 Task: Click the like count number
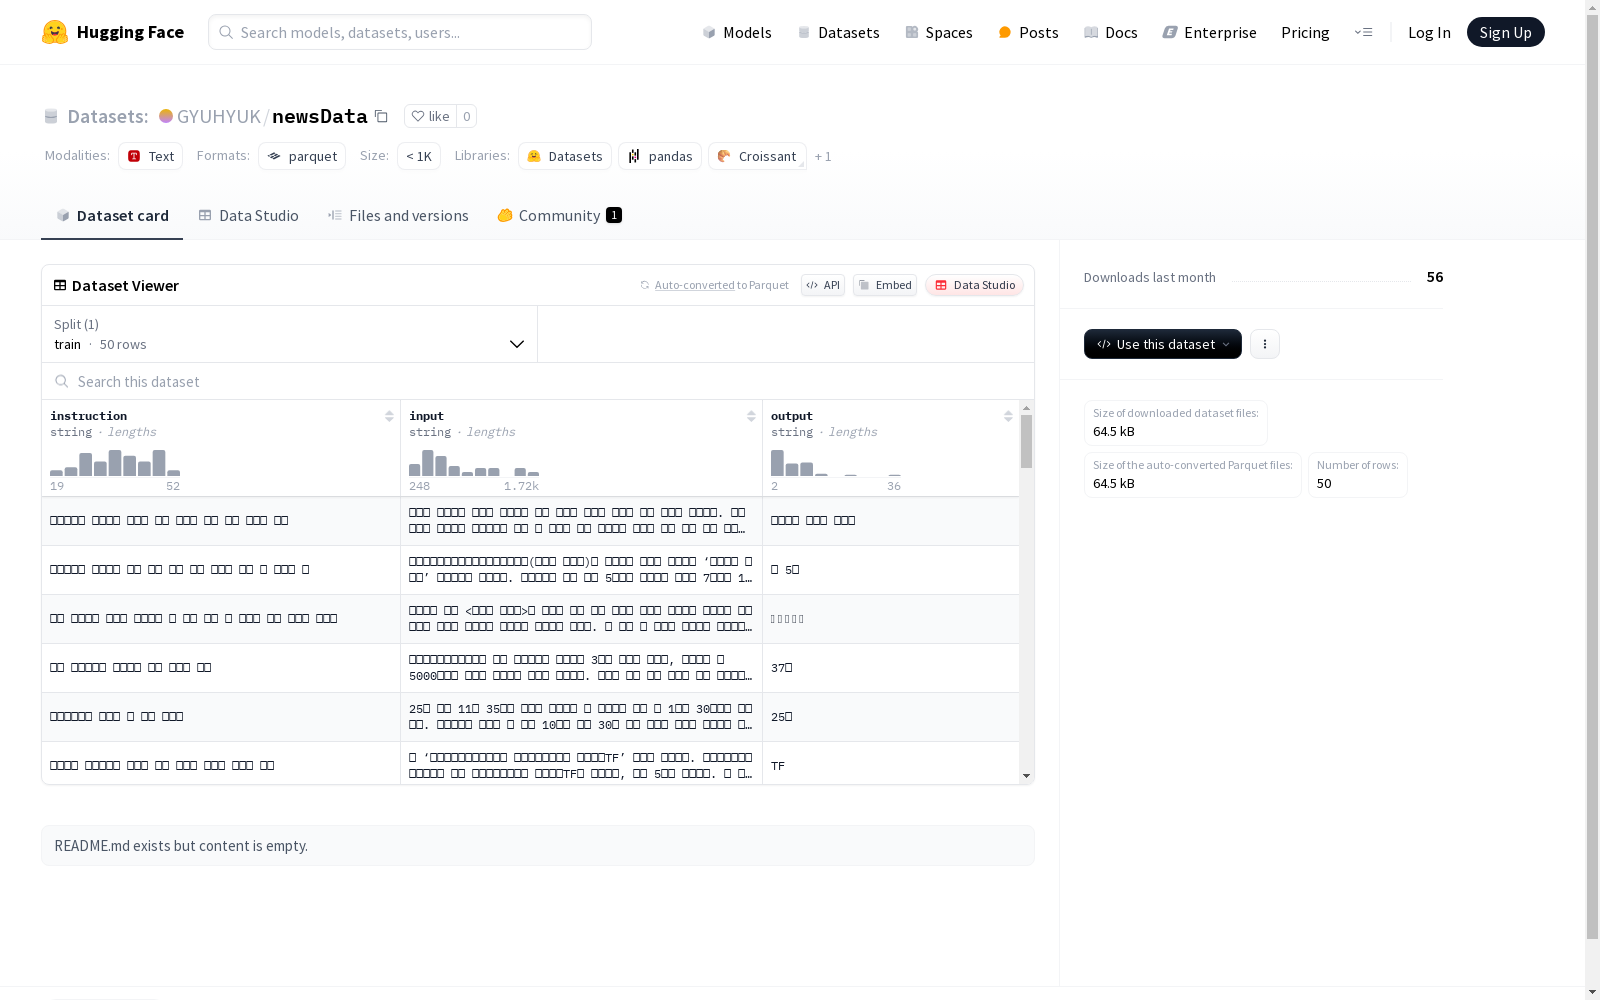point(466,116)
